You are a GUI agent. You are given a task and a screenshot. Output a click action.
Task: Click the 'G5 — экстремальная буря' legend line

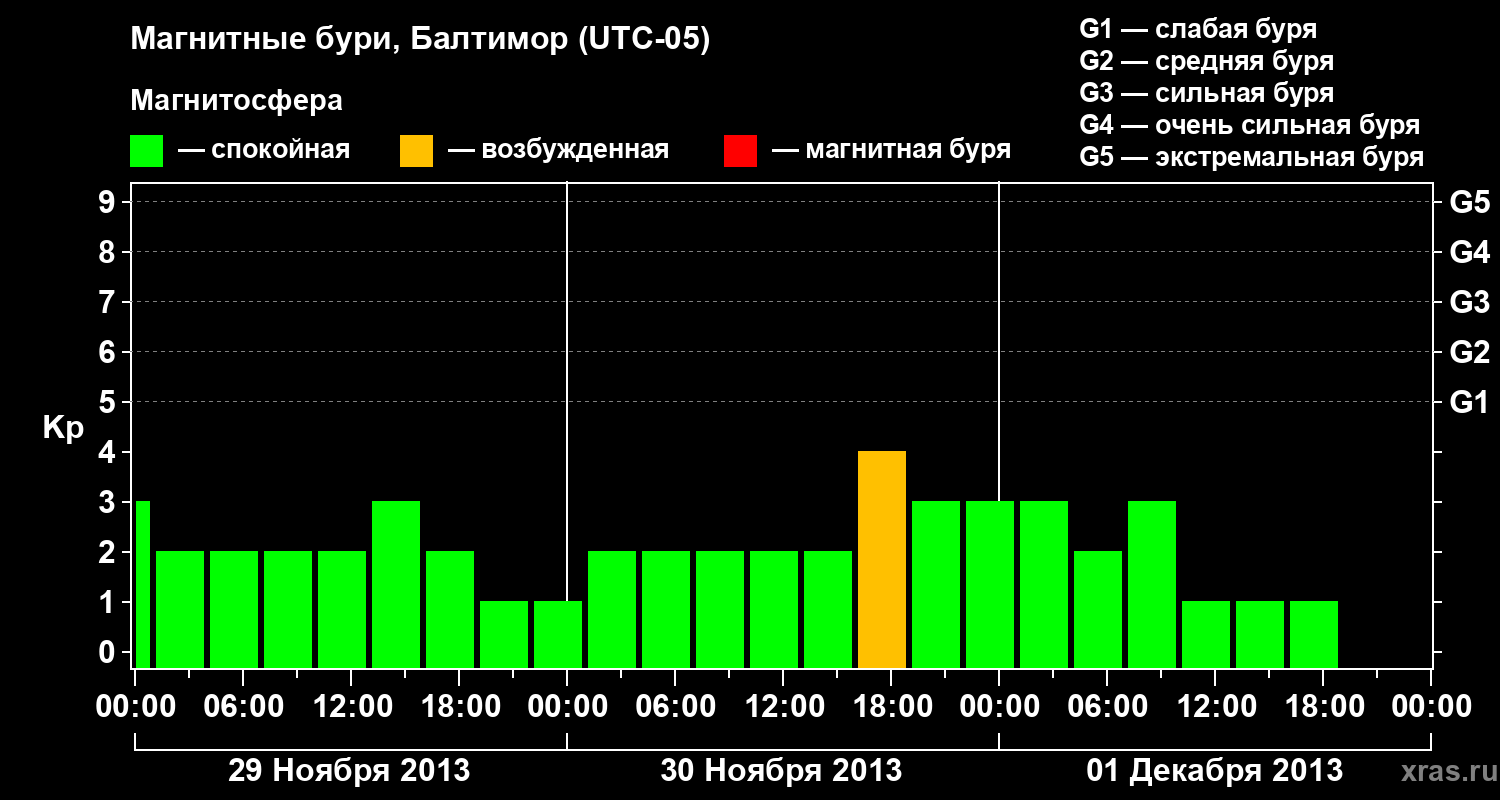coord(1251,157)
